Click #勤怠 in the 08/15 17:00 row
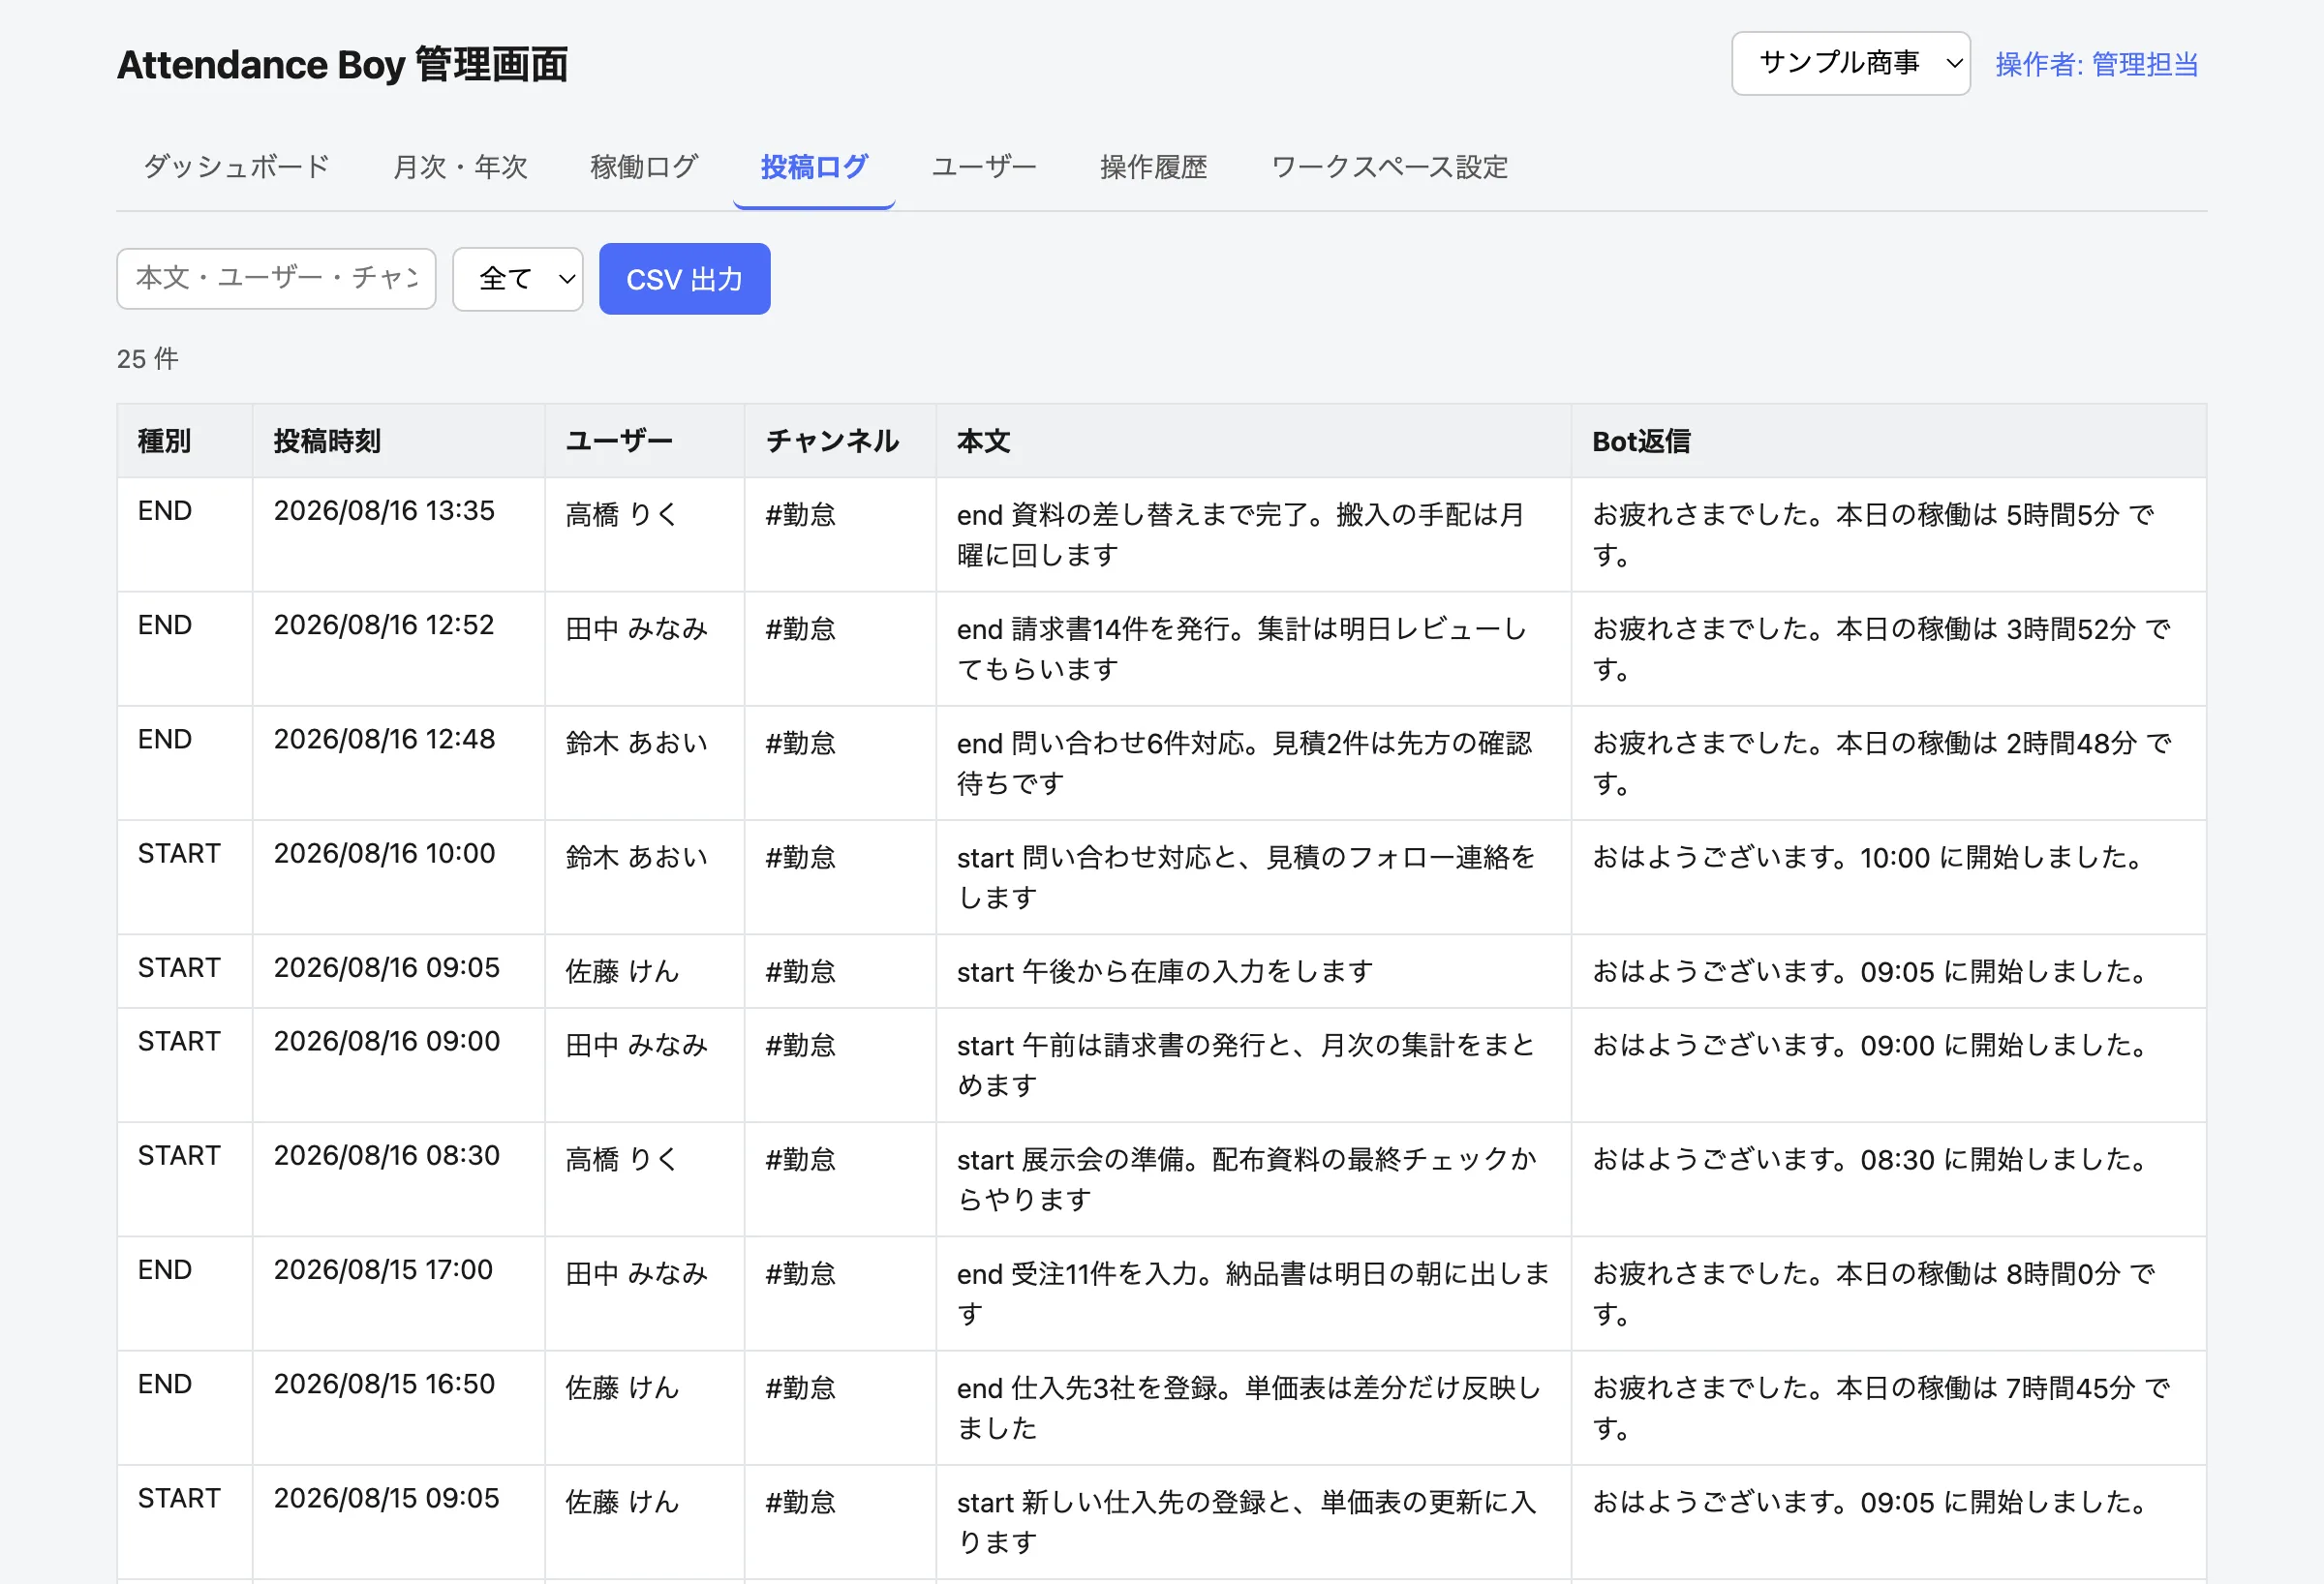 pyautogui.click(x=800, y=1273)
